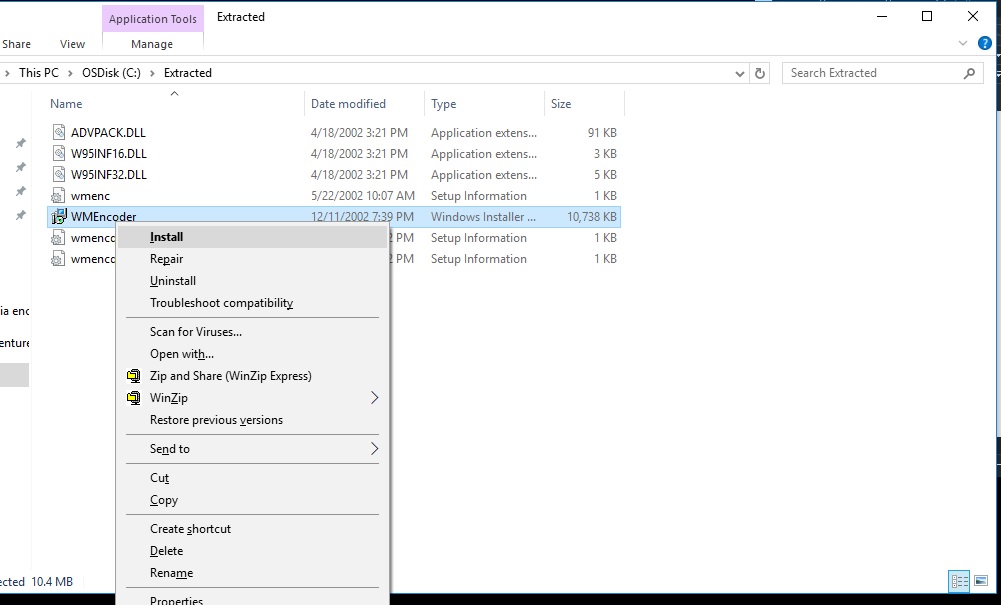1001x605 pixels.
Task: Open the address bar history dropdown
Action: pyautogui.click(x=739, y=72)
